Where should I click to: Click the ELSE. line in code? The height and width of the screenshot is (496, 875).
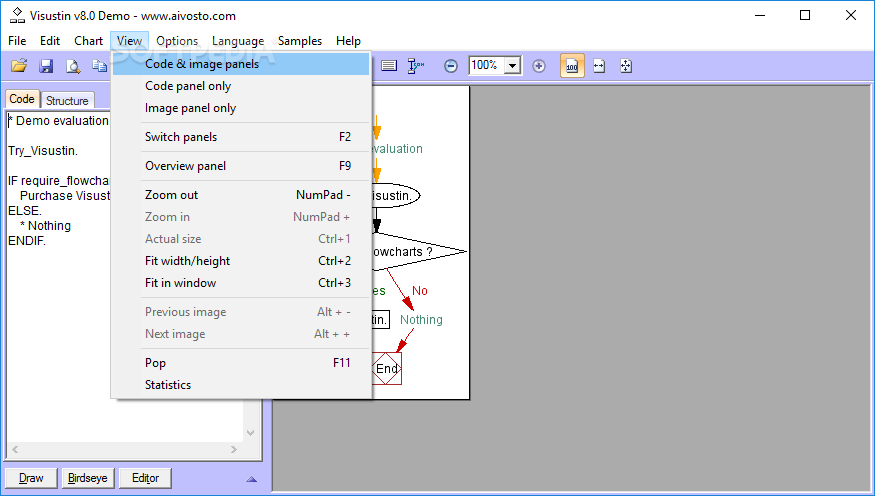(25, 211)
